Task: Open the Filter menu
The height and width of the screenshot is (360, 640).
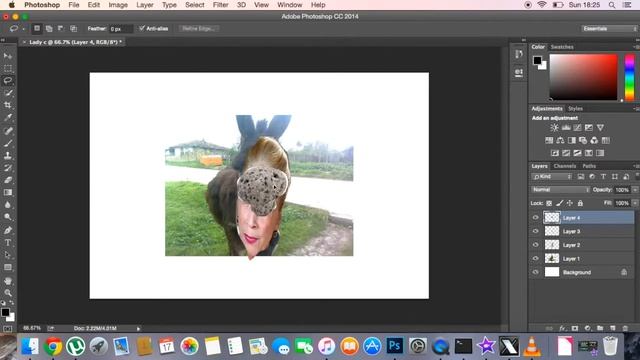Action: (x=220, y=5)
